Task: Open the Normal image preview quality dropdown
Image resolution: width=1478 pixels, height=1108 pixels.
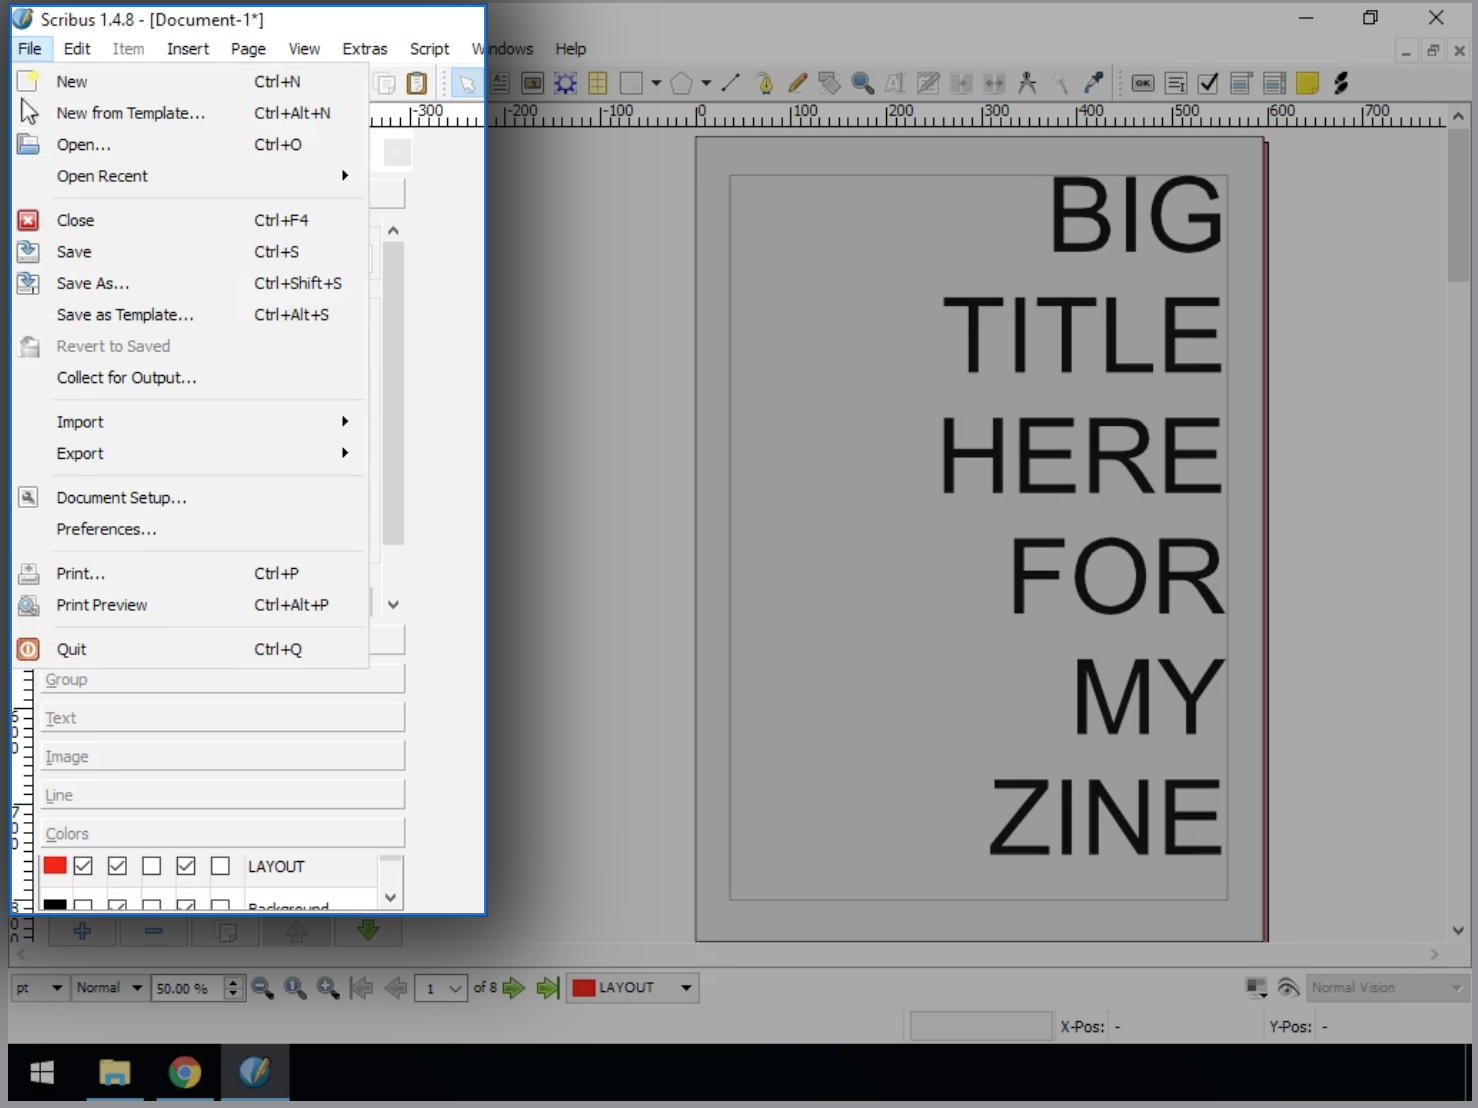Action: coord(109,988)
